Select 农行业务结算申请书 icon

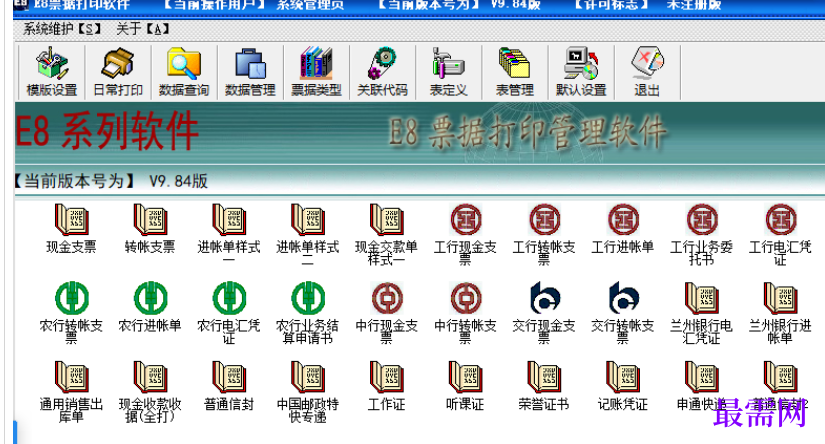tap(308, 298)
